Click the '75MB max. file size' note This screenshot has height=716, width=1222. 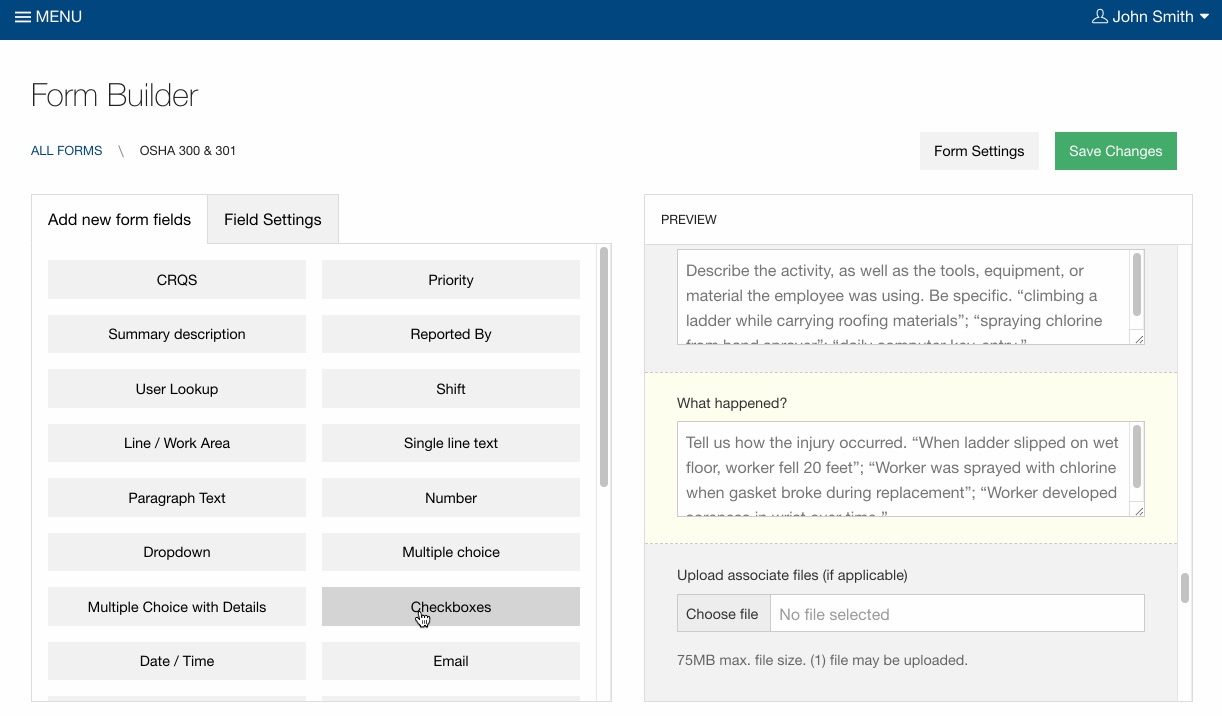point(822,660)
